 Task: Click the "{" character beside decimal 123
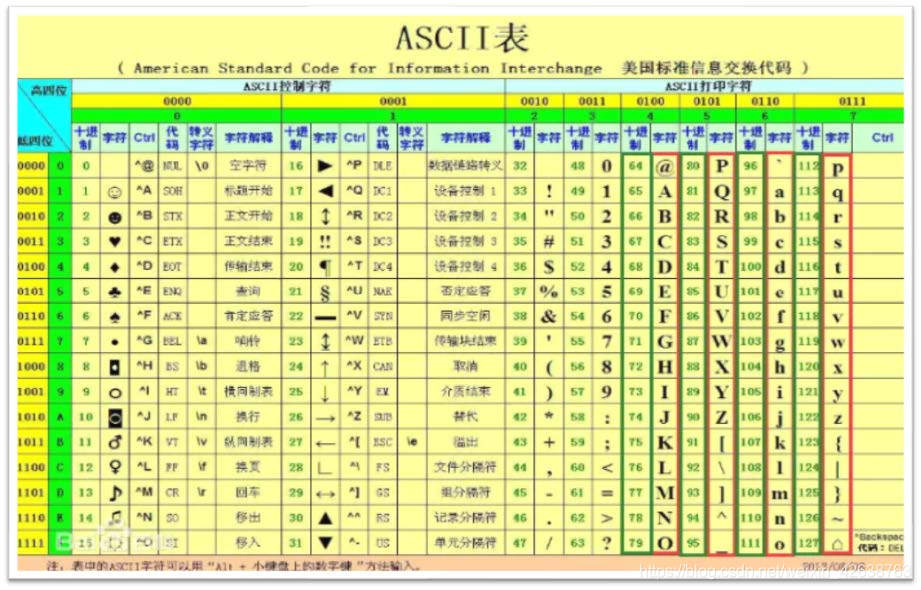838,442
